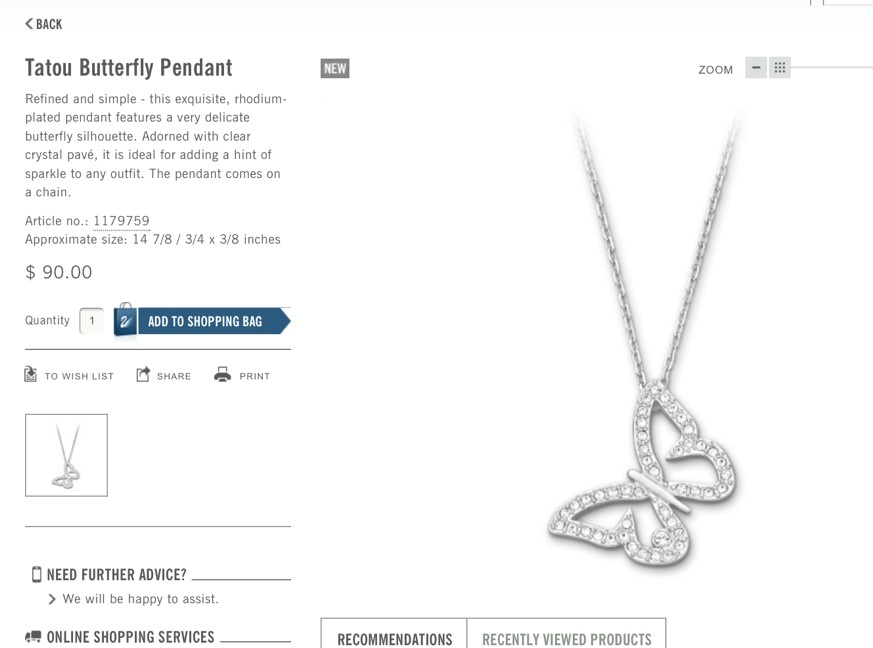This screenshot has height=648, width=873.
Task: Select the butterfly pendant thumbnail image
Action: (66, 455)
